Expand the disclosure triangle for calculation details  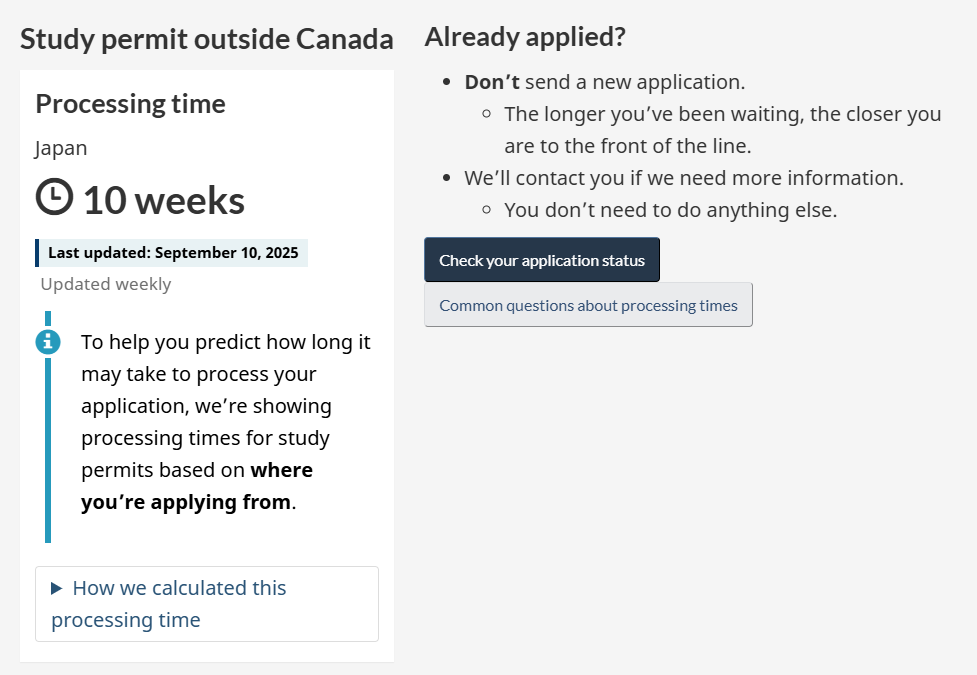pos(57,589)
